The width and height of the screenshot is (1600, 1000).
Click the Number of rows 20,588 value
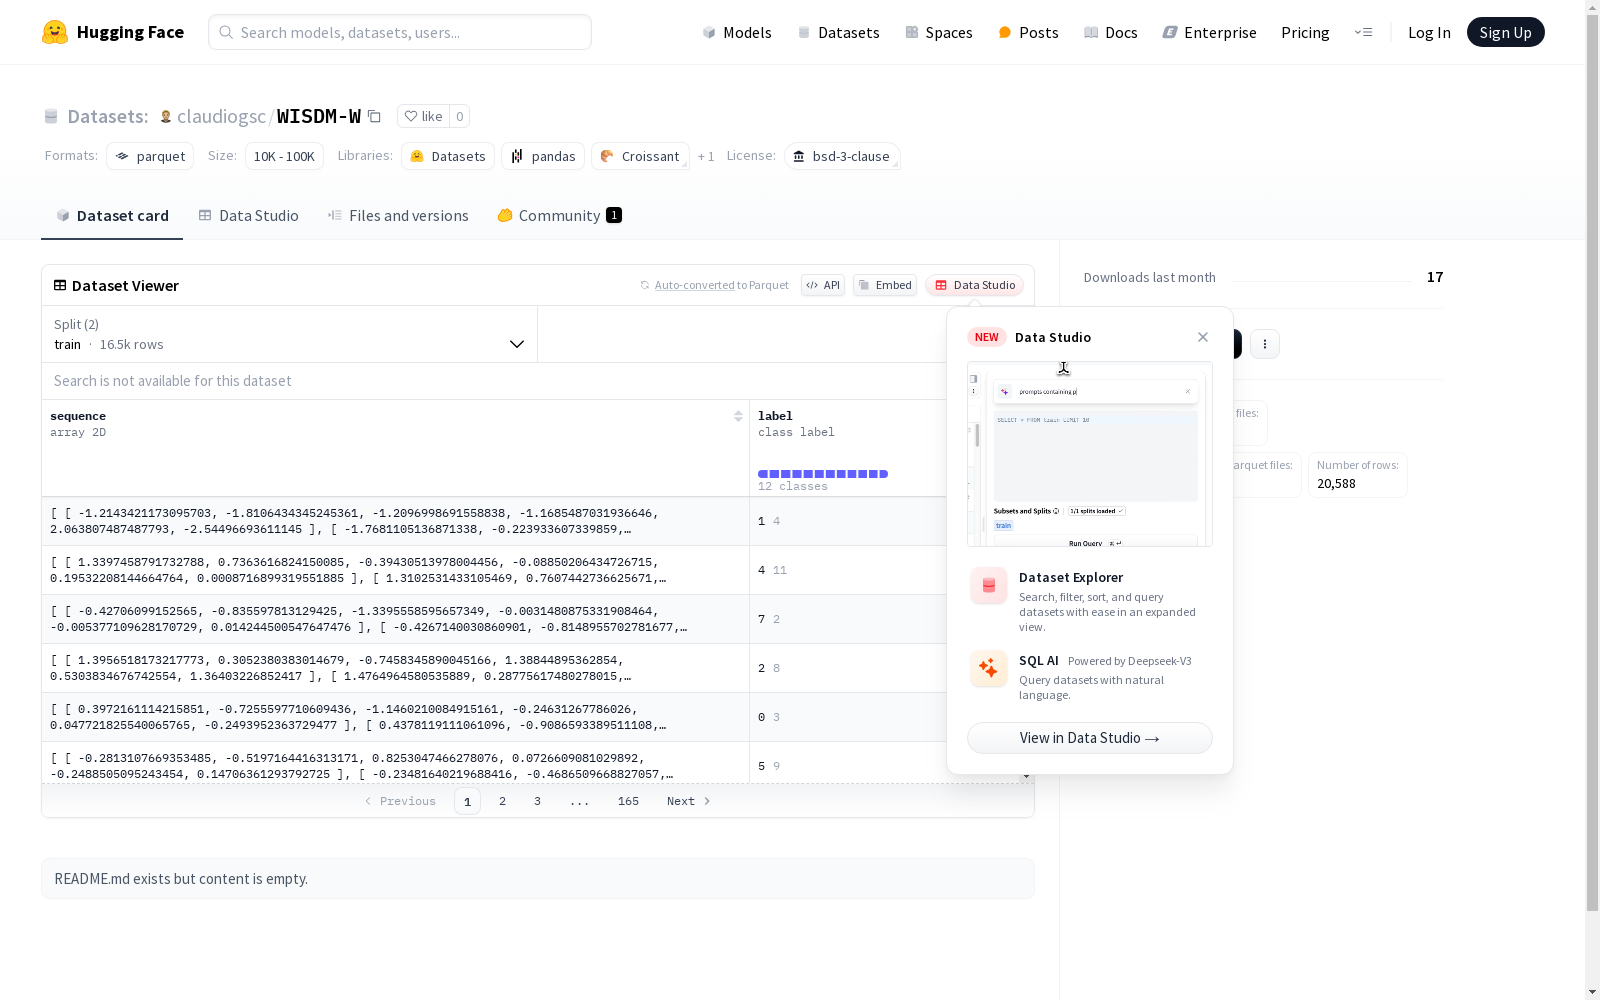[x=1336, y=484]
